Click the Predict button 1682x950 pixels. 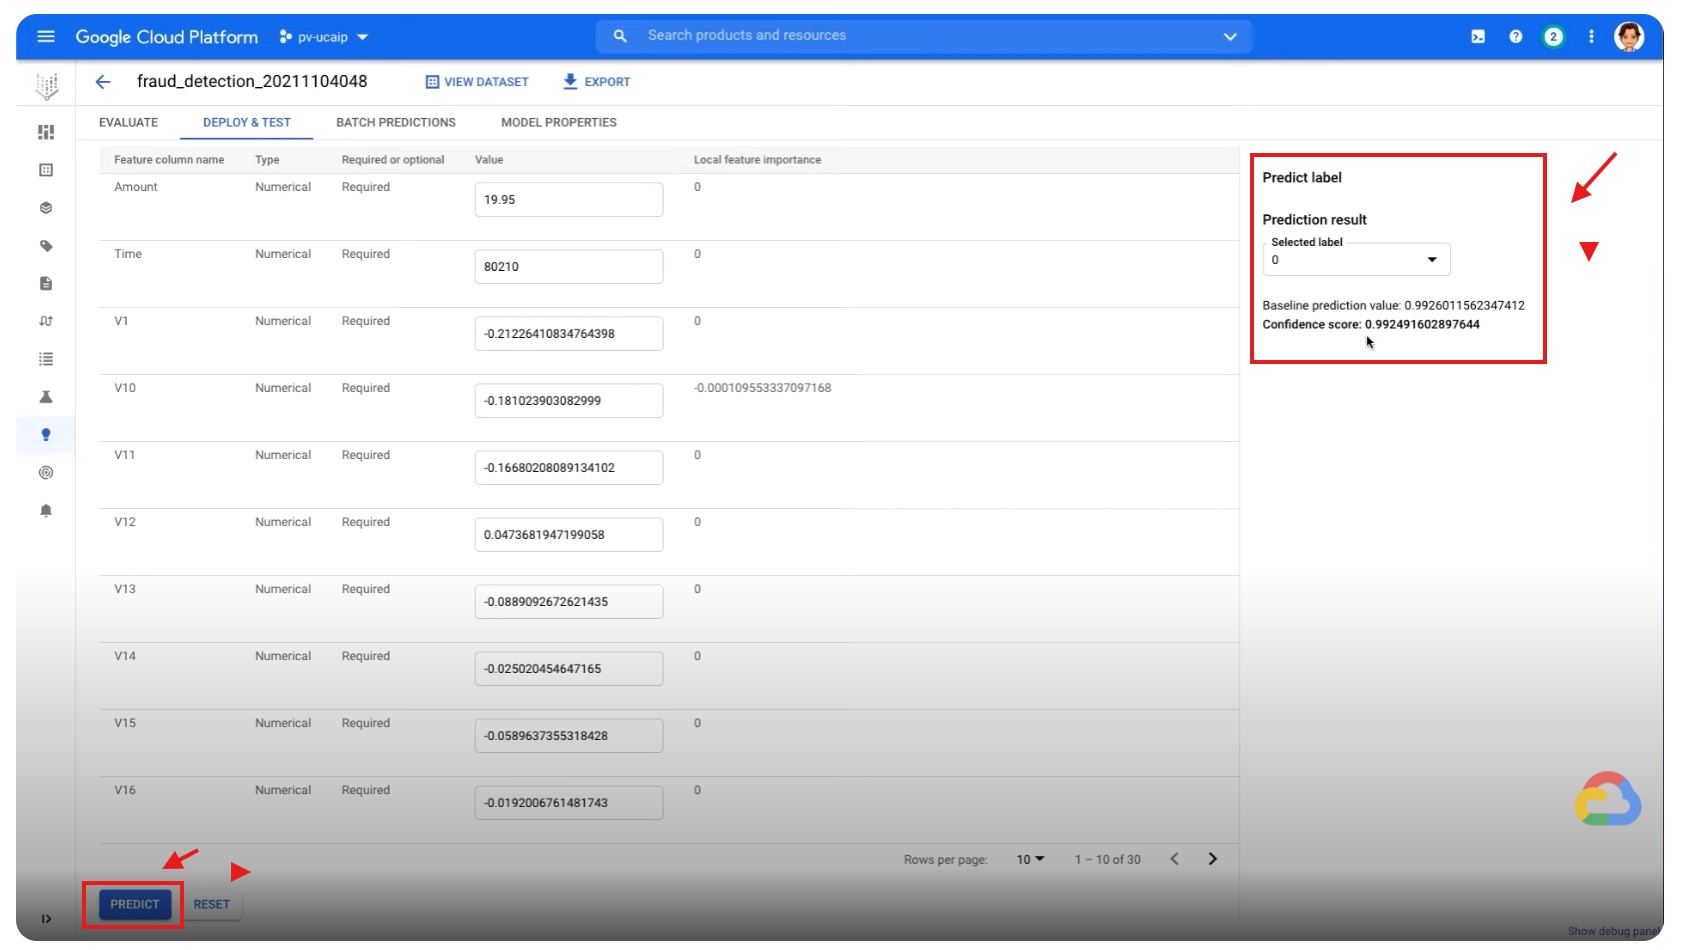[x=135, y=904]
